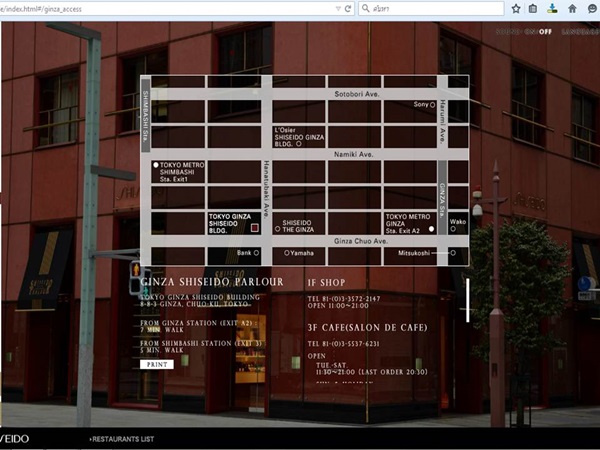Click the shop phone number 3572-2147
This screenshot has height=450, width=600.
(x=344, y=298)
